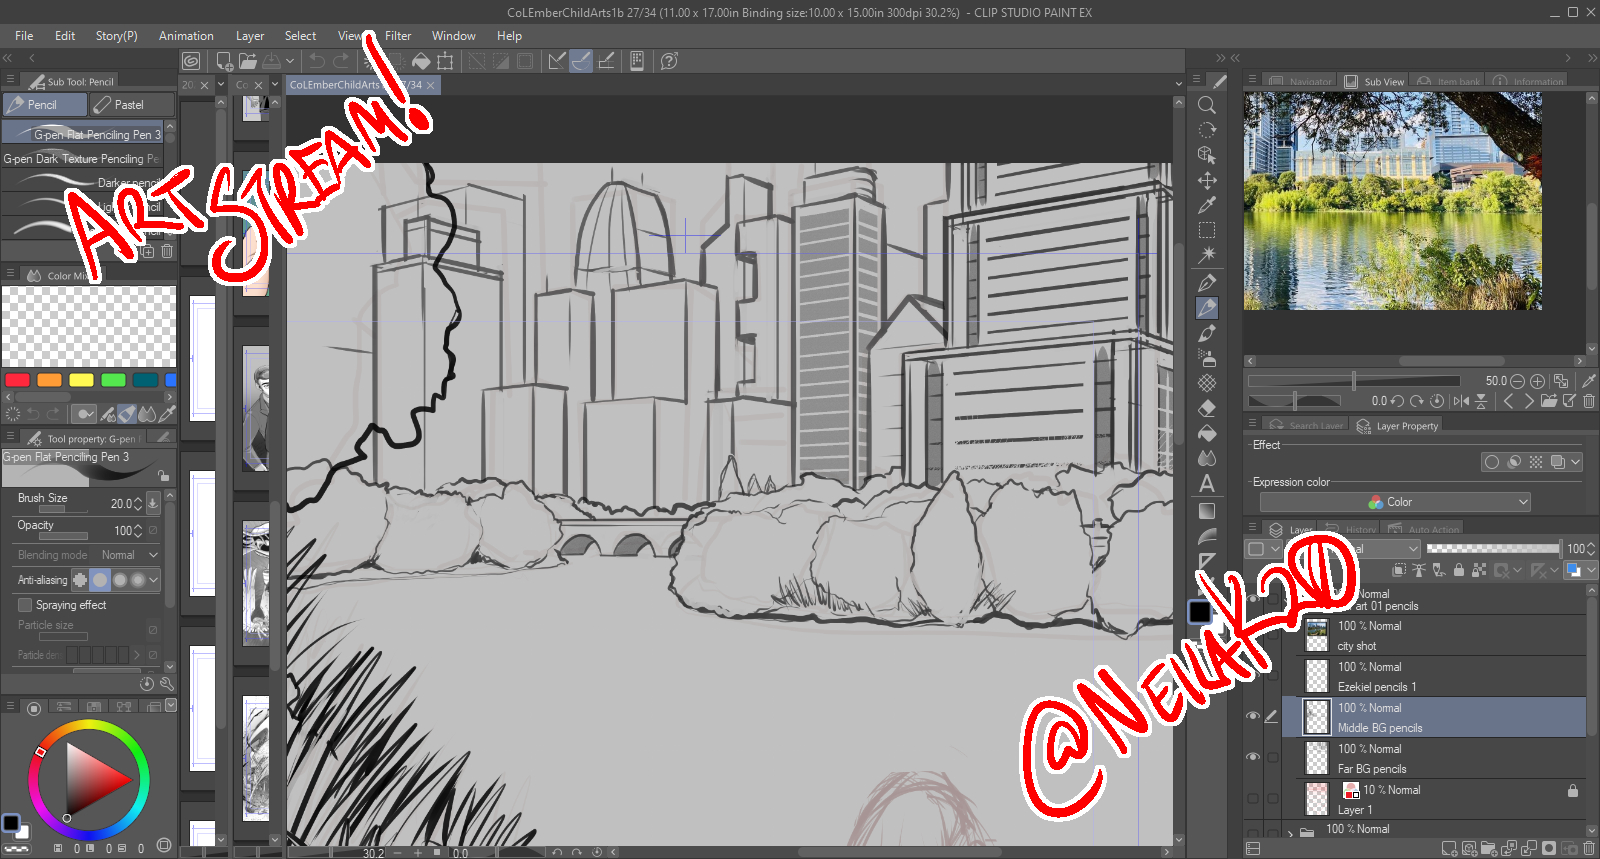
Task: Select the Zoom magnifier tool
Action: tap(1207, 105)
